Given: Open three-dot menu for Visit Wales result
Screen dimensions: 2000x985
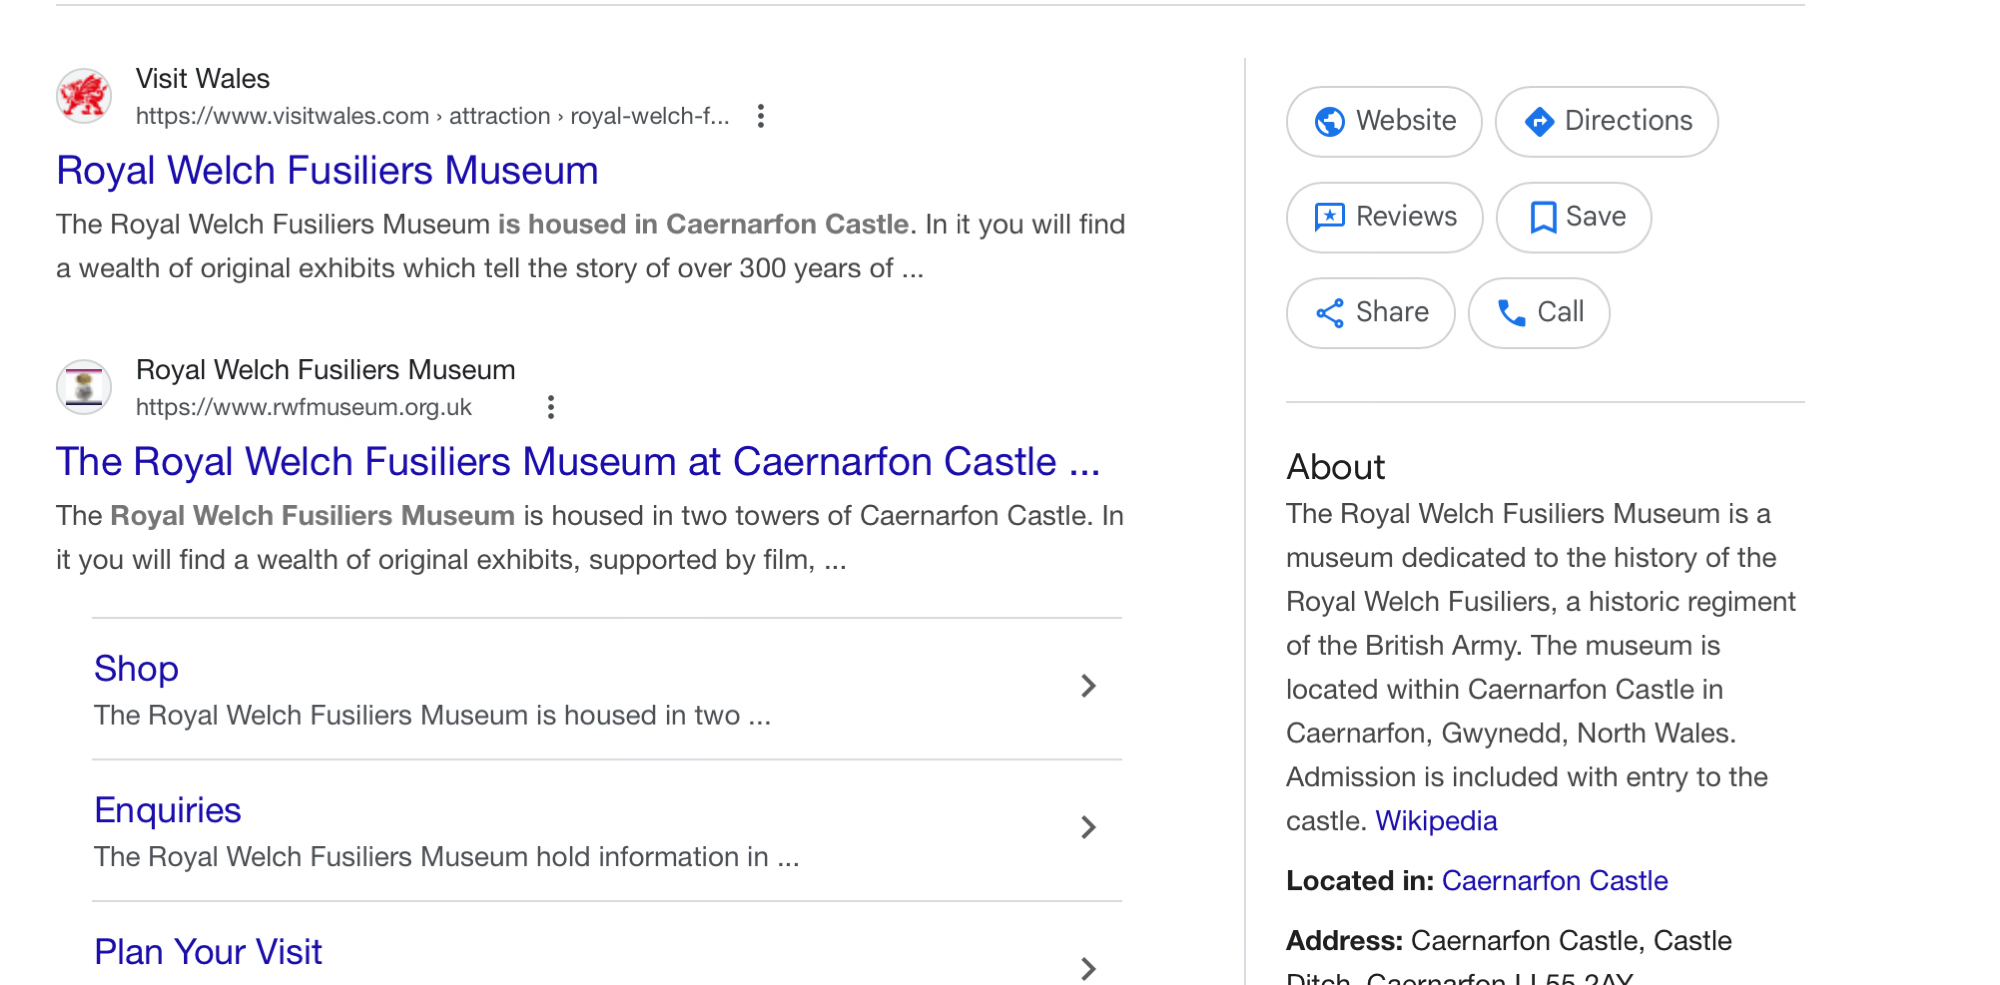Looking at the screenshot, I should point(761,116).
